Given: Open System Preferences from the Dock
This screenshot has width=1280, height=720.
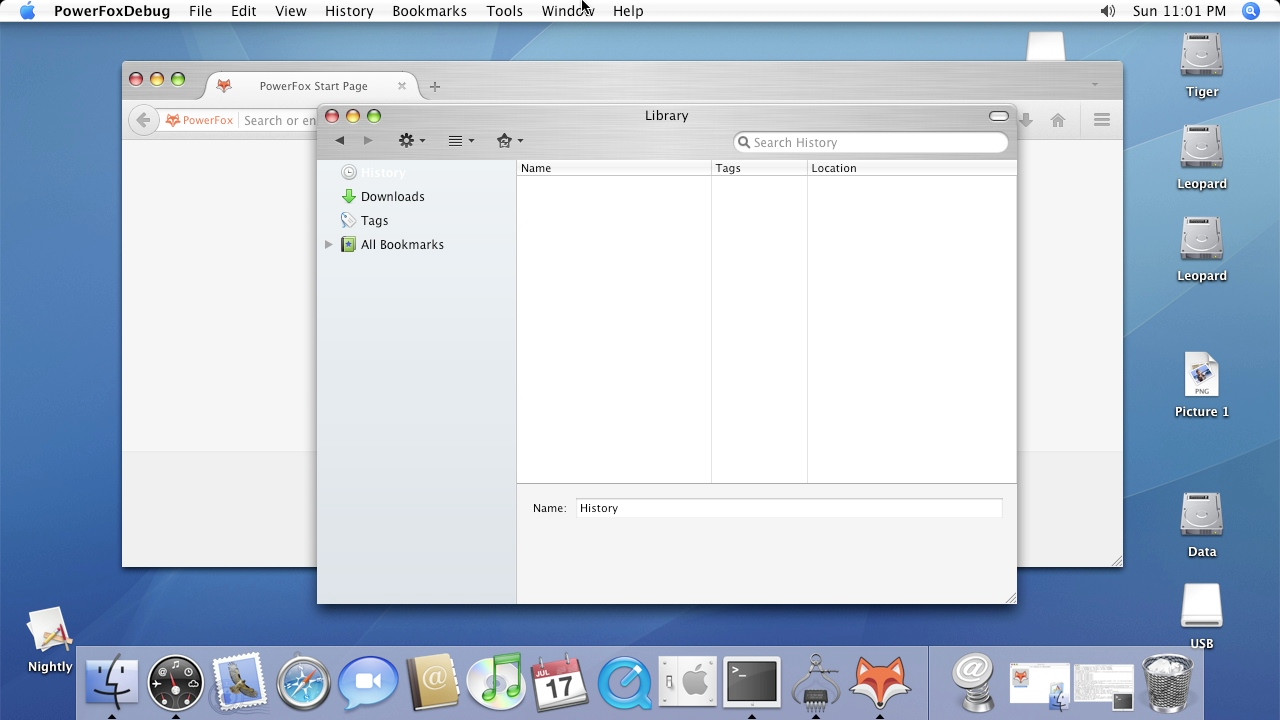Looking at the screenshot, I should [688, 682].
